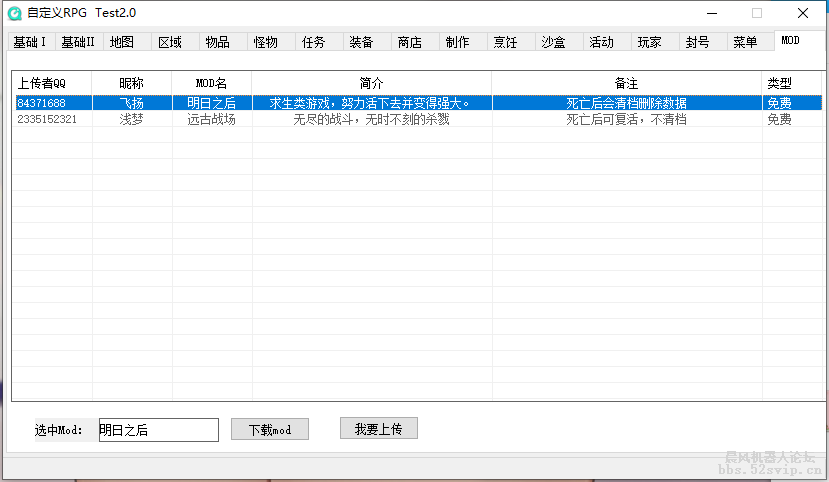The image size is (829, 482).
Task: Click the 简介 column header
Action: tap(371, 83)
